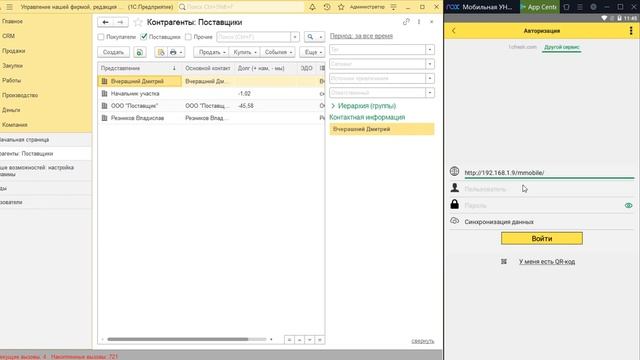Click the yellow document report icon
The width and height of the screenshot is (640, 360).
click(x=160, y=52)
